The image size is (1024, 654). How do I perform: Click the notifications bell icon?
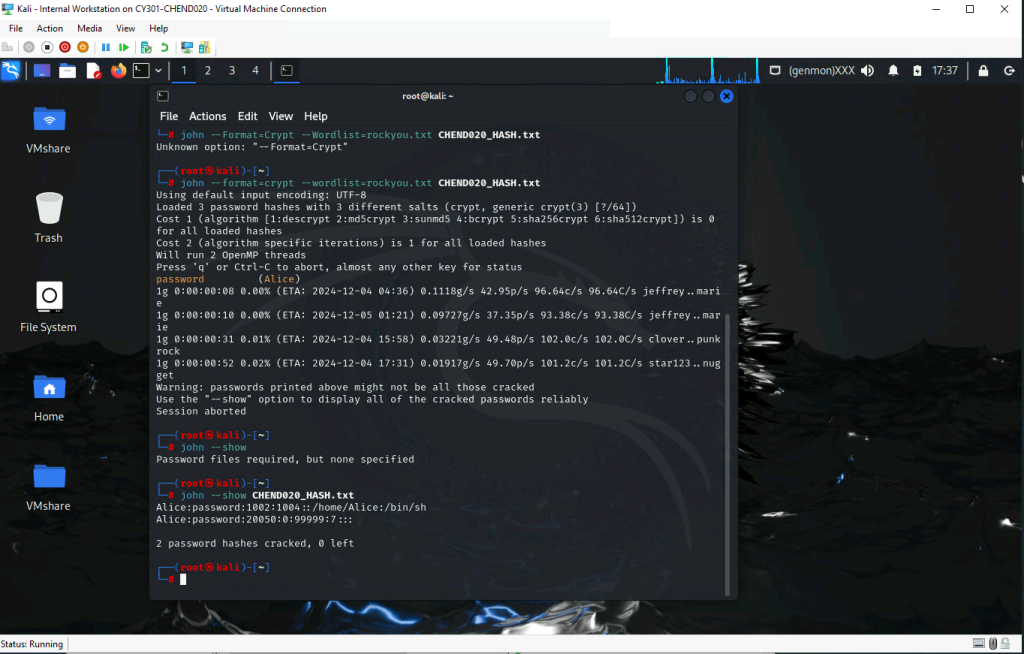[893, 70]
